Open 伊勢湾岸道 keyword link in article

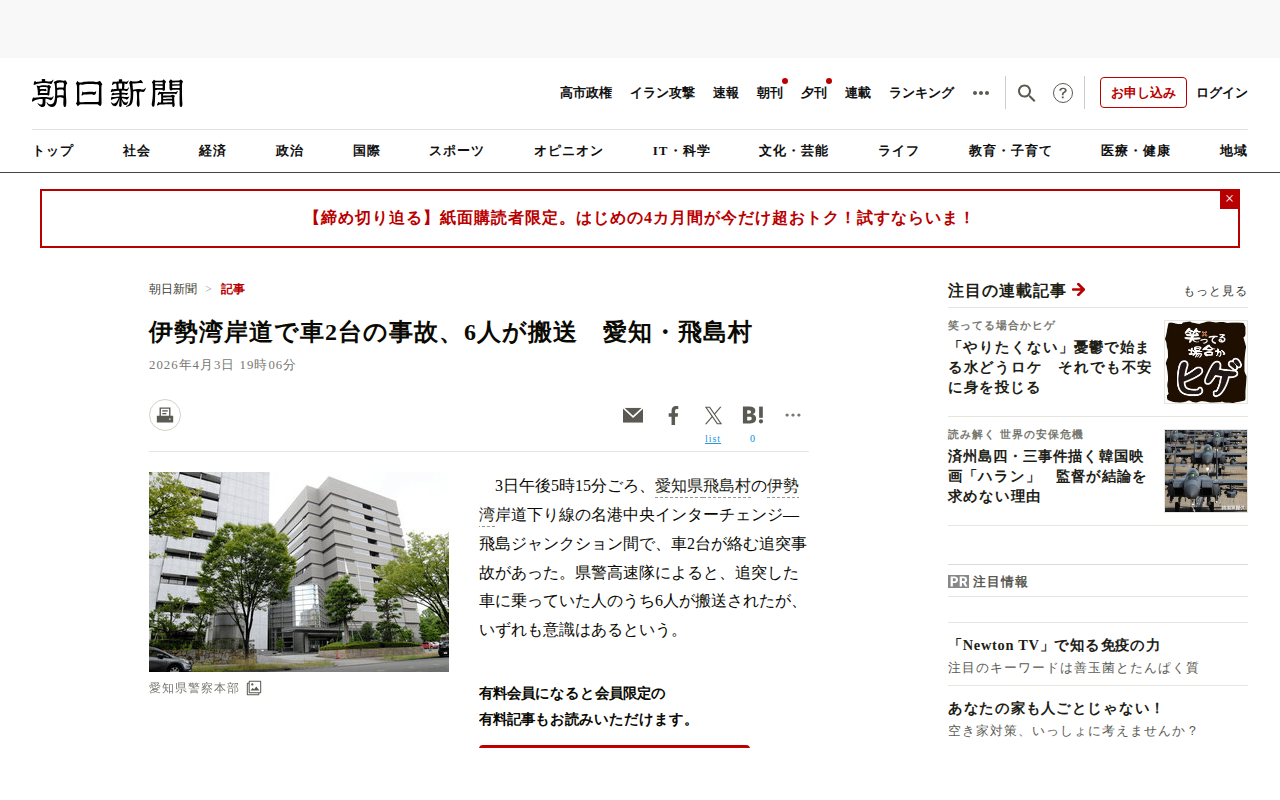783,486
